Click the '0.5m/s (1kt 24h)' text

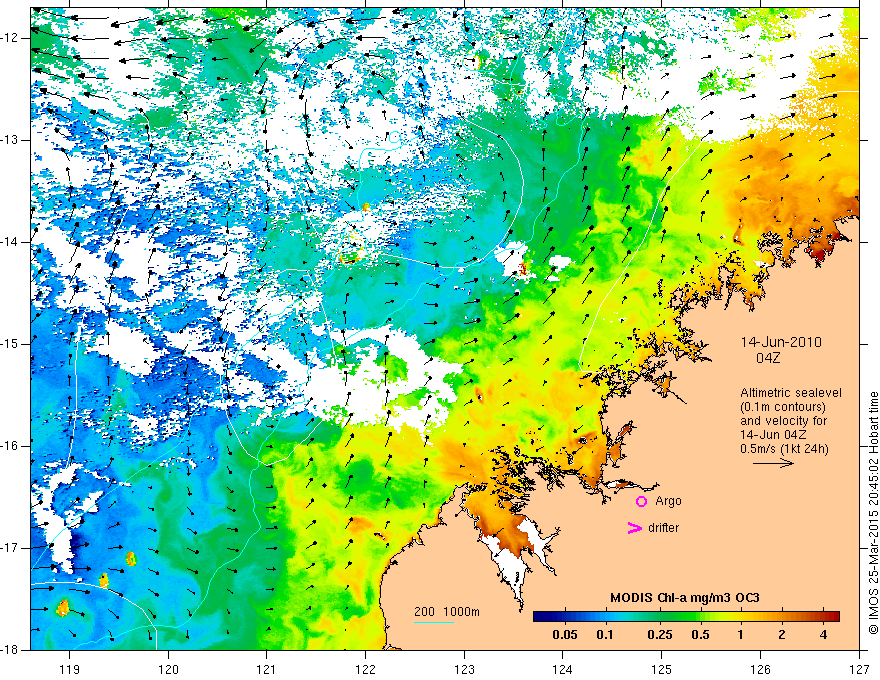784,449
